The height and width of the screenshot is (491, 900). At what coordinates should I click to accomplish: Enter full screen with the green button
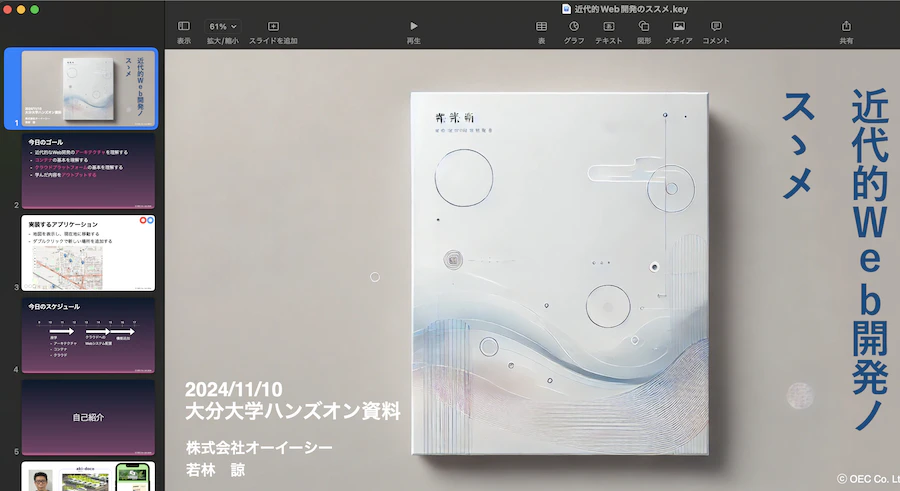pyautogui.click(x=34, y=9)
